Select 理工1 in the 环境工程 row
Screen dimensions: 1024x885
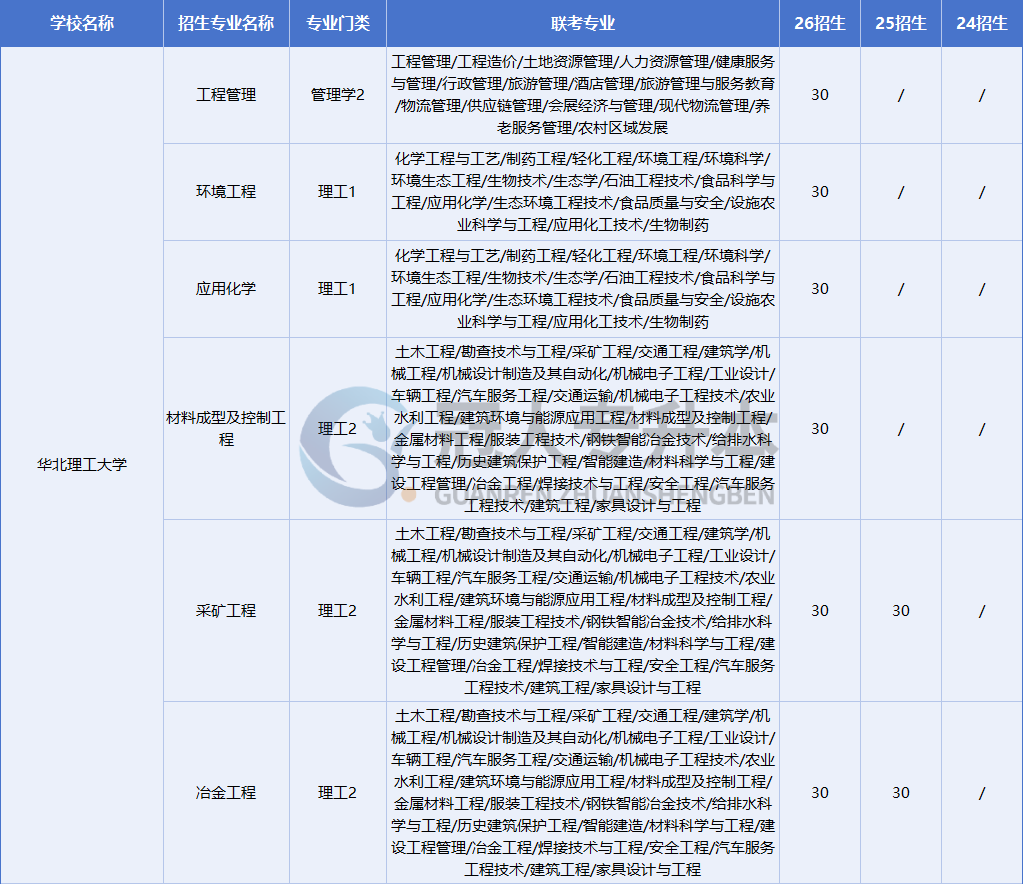338,192
